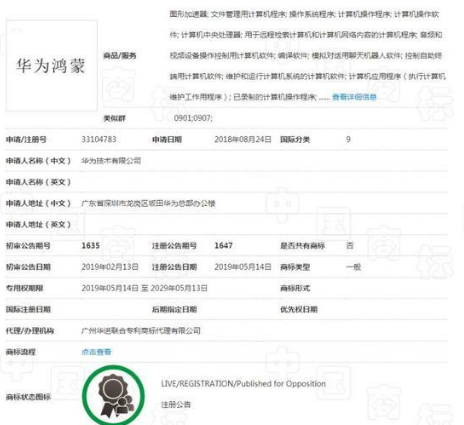Select the LIVE/REGISTRATION/Published for Opposition status

pyautogui.click(x=243, y=384)
